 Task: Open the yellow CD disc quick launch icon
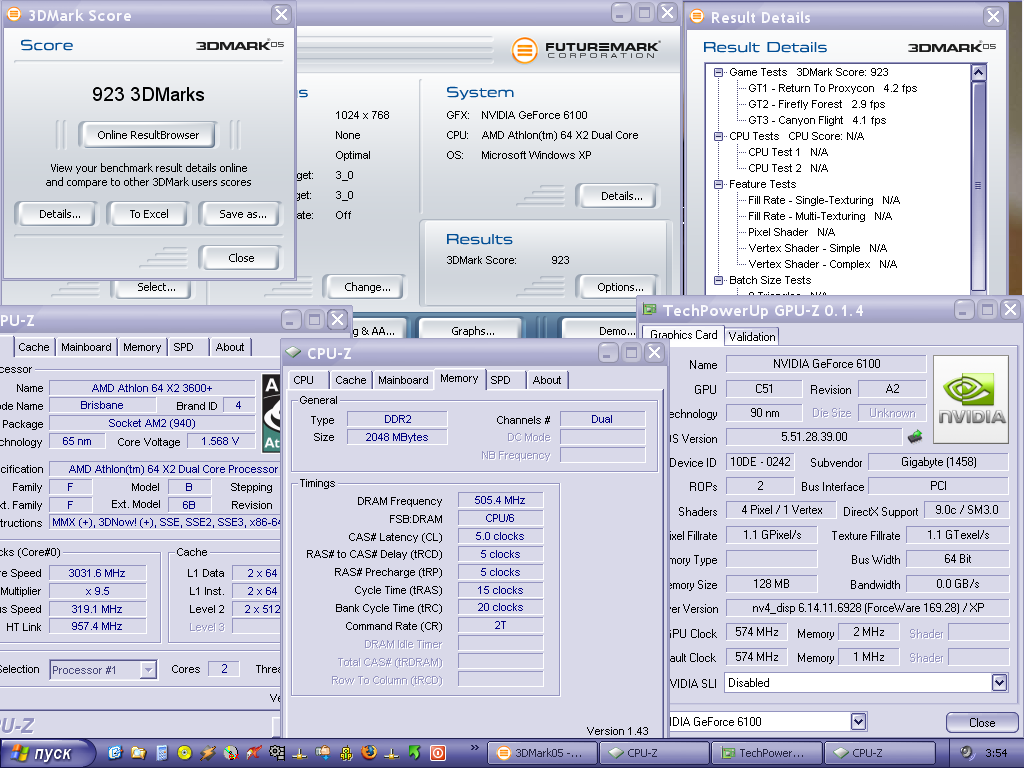184,753
